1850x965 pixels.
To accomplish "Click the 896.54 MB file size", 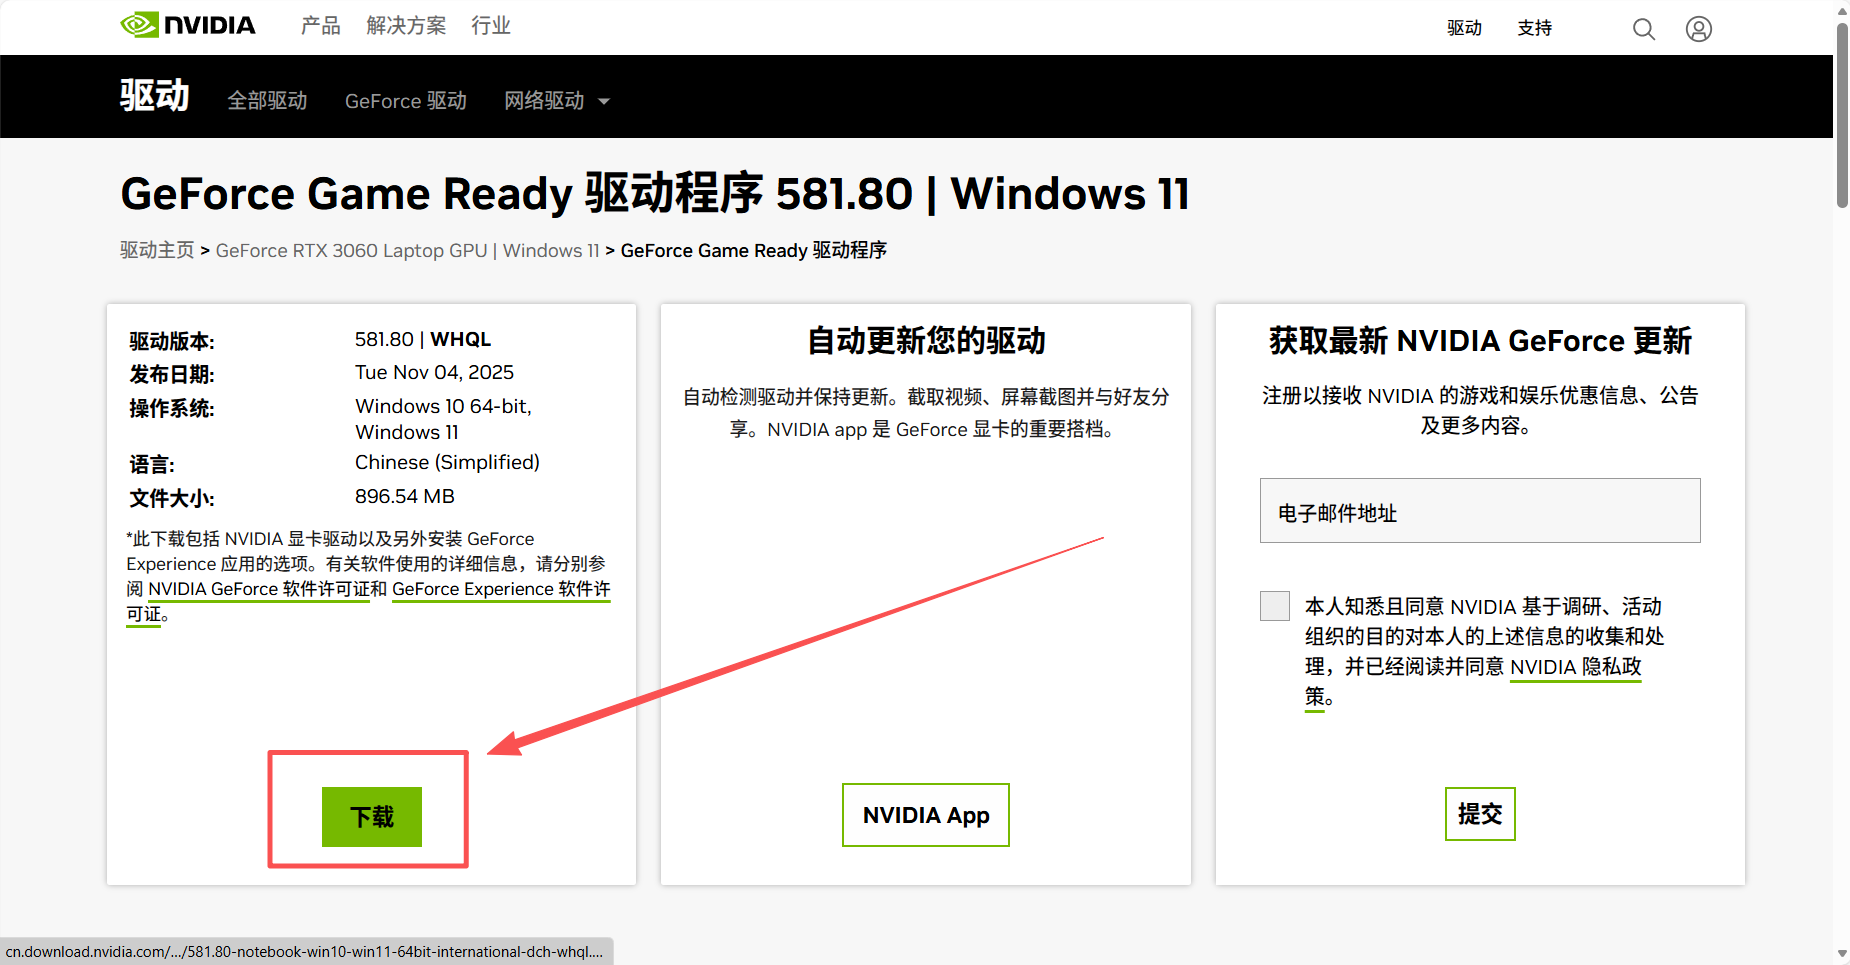I will [x=405, y=496].
